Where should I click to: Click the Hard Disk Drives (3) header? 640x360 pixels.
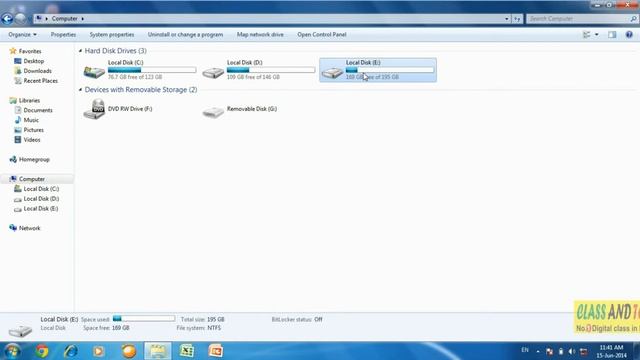(x=116, y=51)
